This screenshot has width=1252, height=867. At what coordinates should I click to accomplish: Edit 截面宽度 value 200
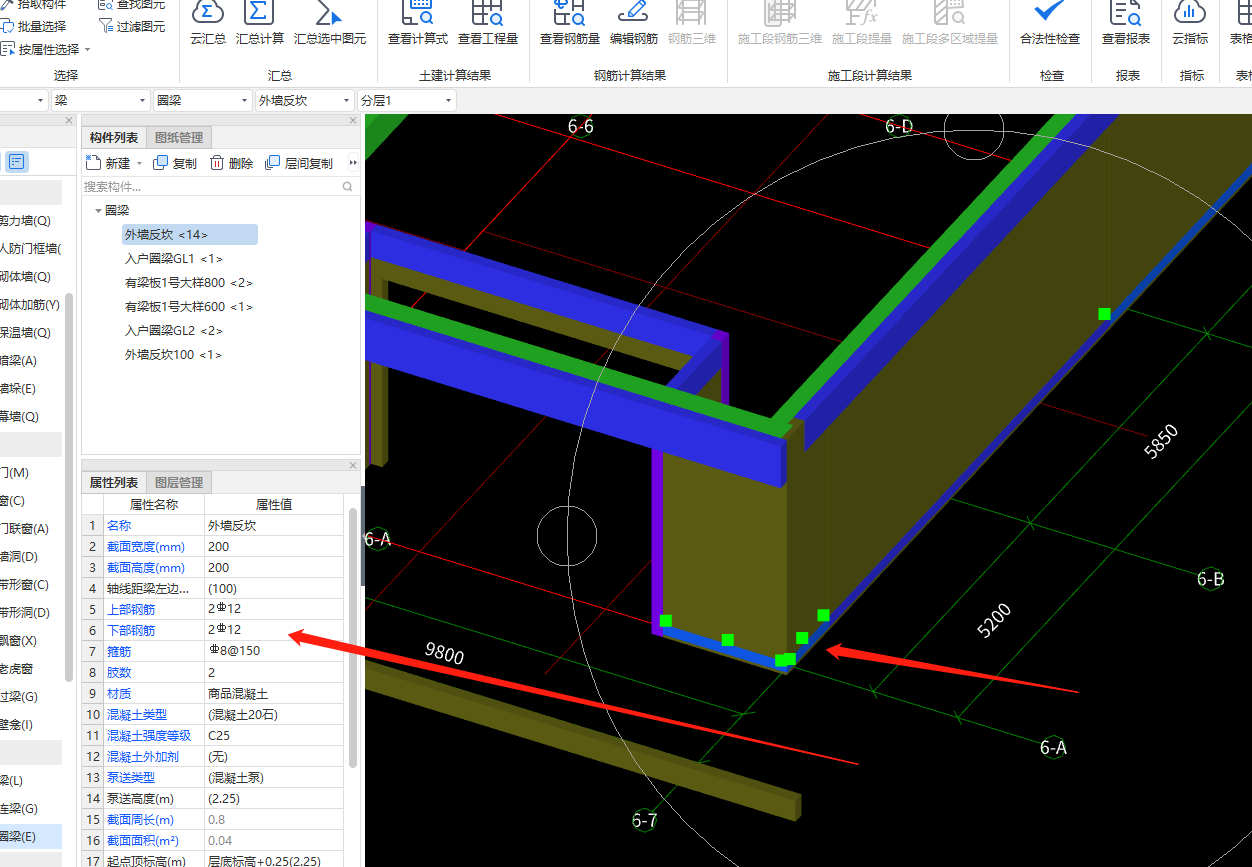(x=274, y=547)
